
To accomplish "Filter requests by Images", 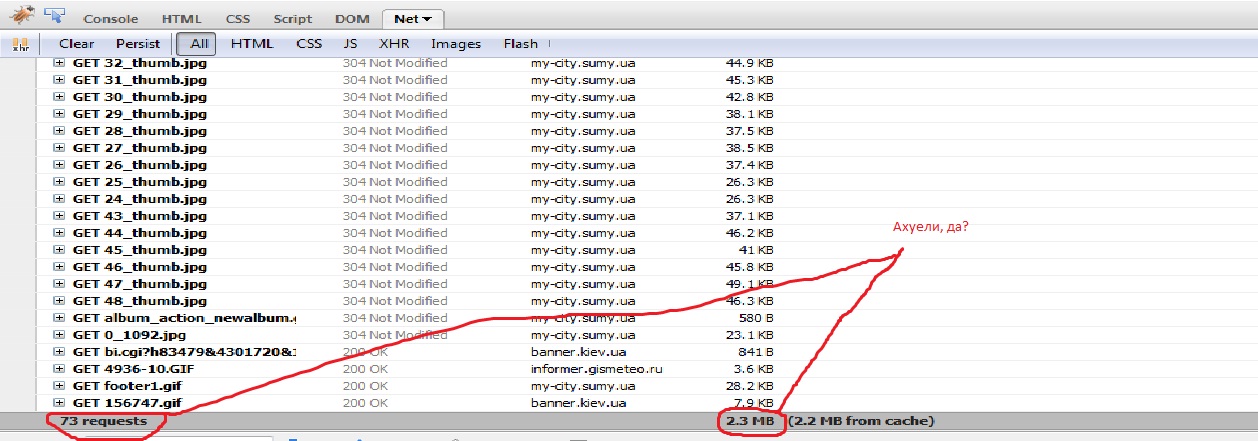I will 456,44.
